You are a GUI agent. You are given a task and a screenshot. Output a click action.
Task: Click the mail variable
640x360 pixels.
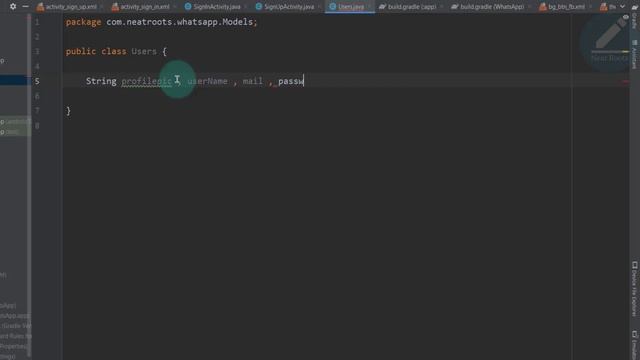coord(253,81)
